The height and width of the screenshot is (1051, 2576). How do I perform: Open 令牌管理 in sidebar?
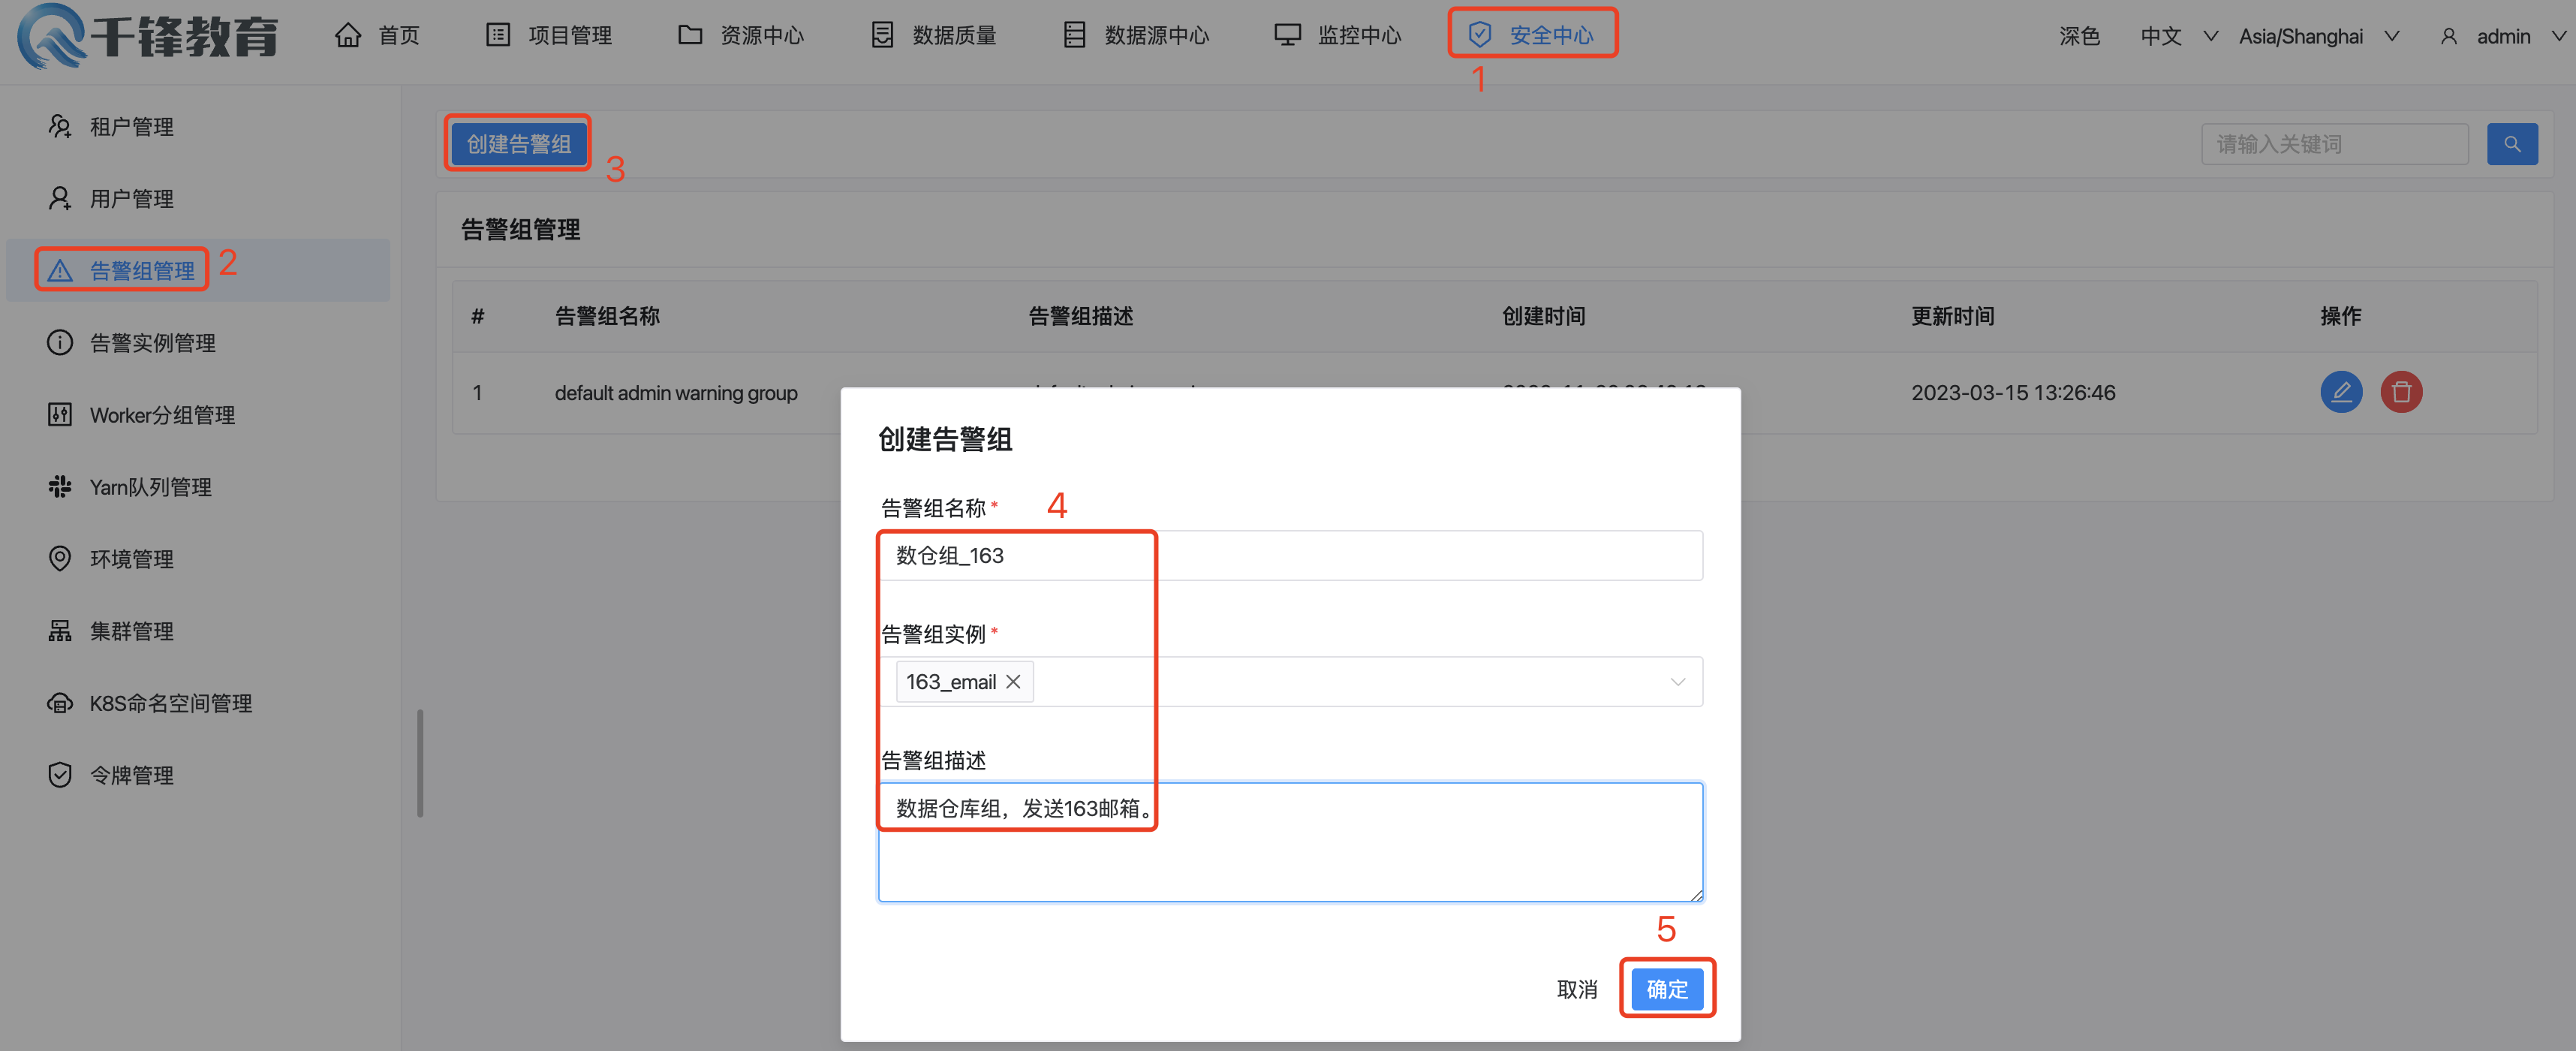point(131,775)
